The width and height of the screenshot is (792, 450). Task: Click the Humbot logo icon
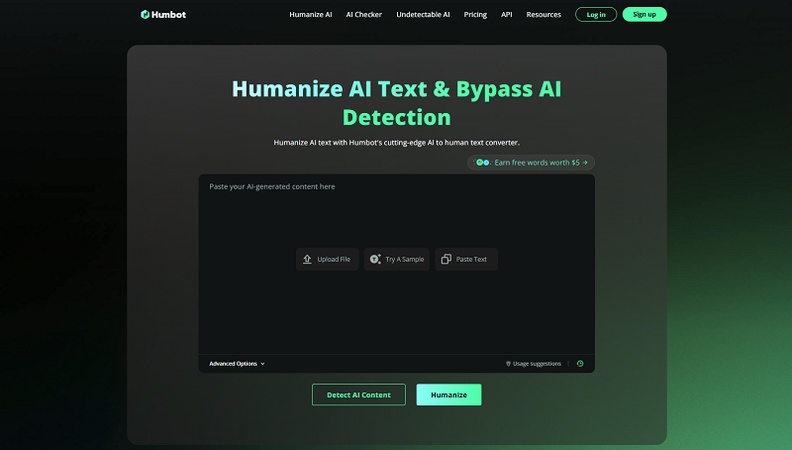pos(145,15)
